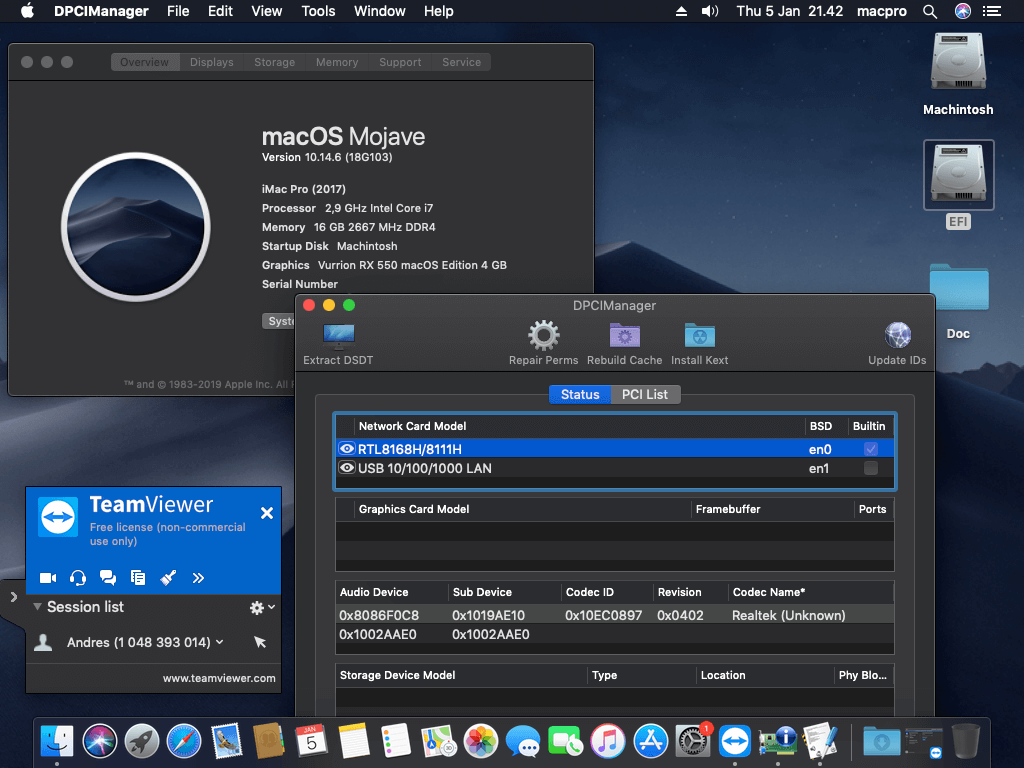Open the File menu
The height and width of the screenshot is (768, 1024).
[x=178, y=11]
